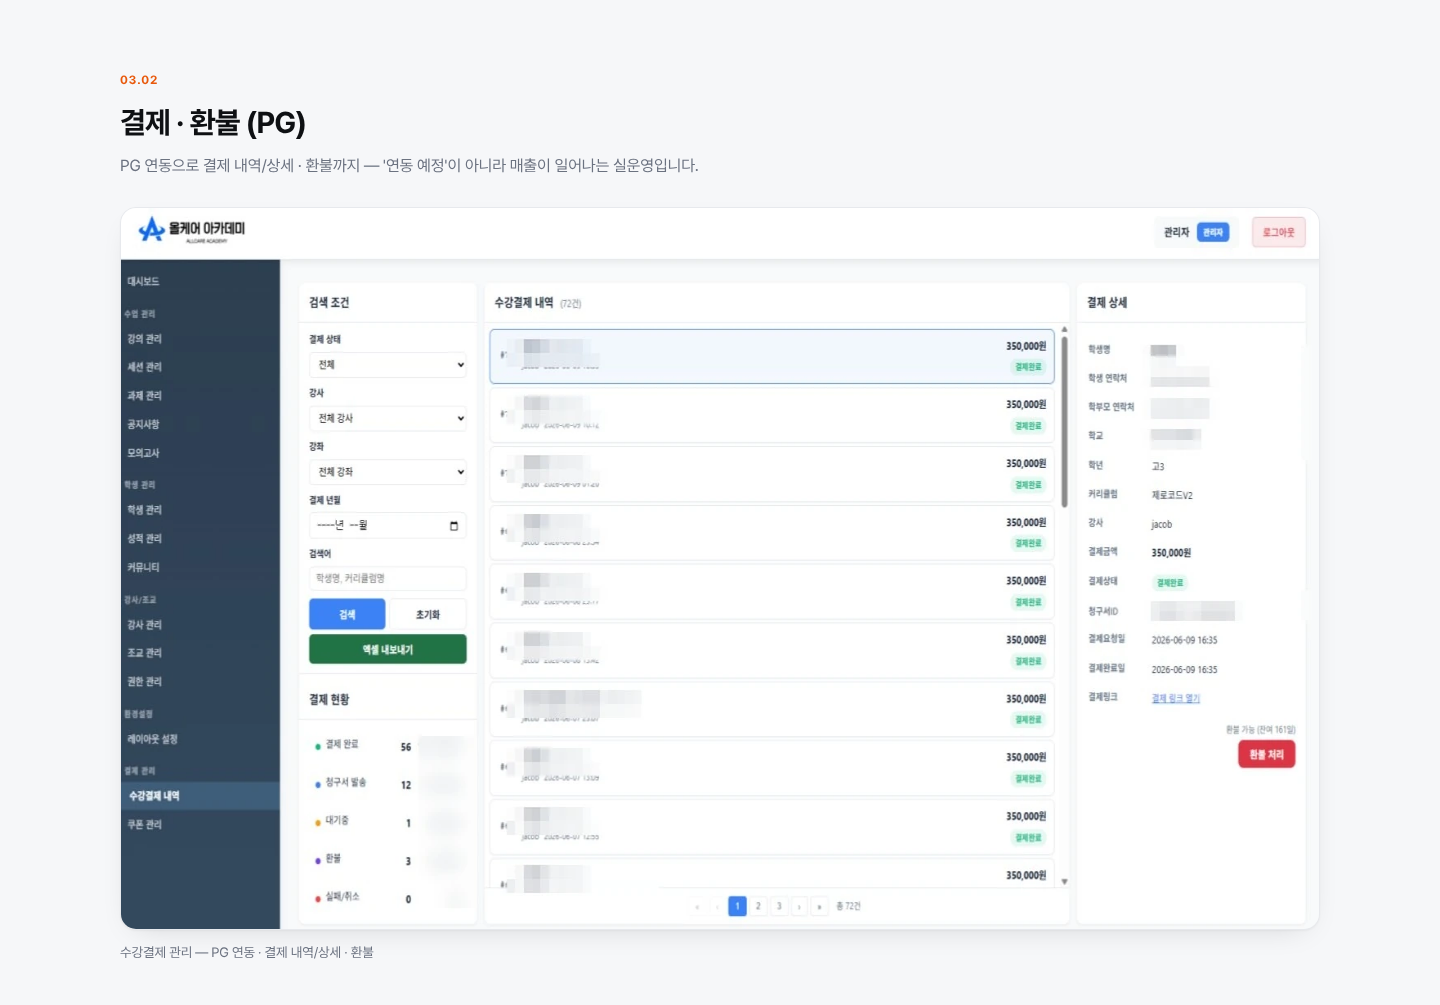Click the 로그아웃 button
The image size is (1440, 1005).
tap(1278, 233)
